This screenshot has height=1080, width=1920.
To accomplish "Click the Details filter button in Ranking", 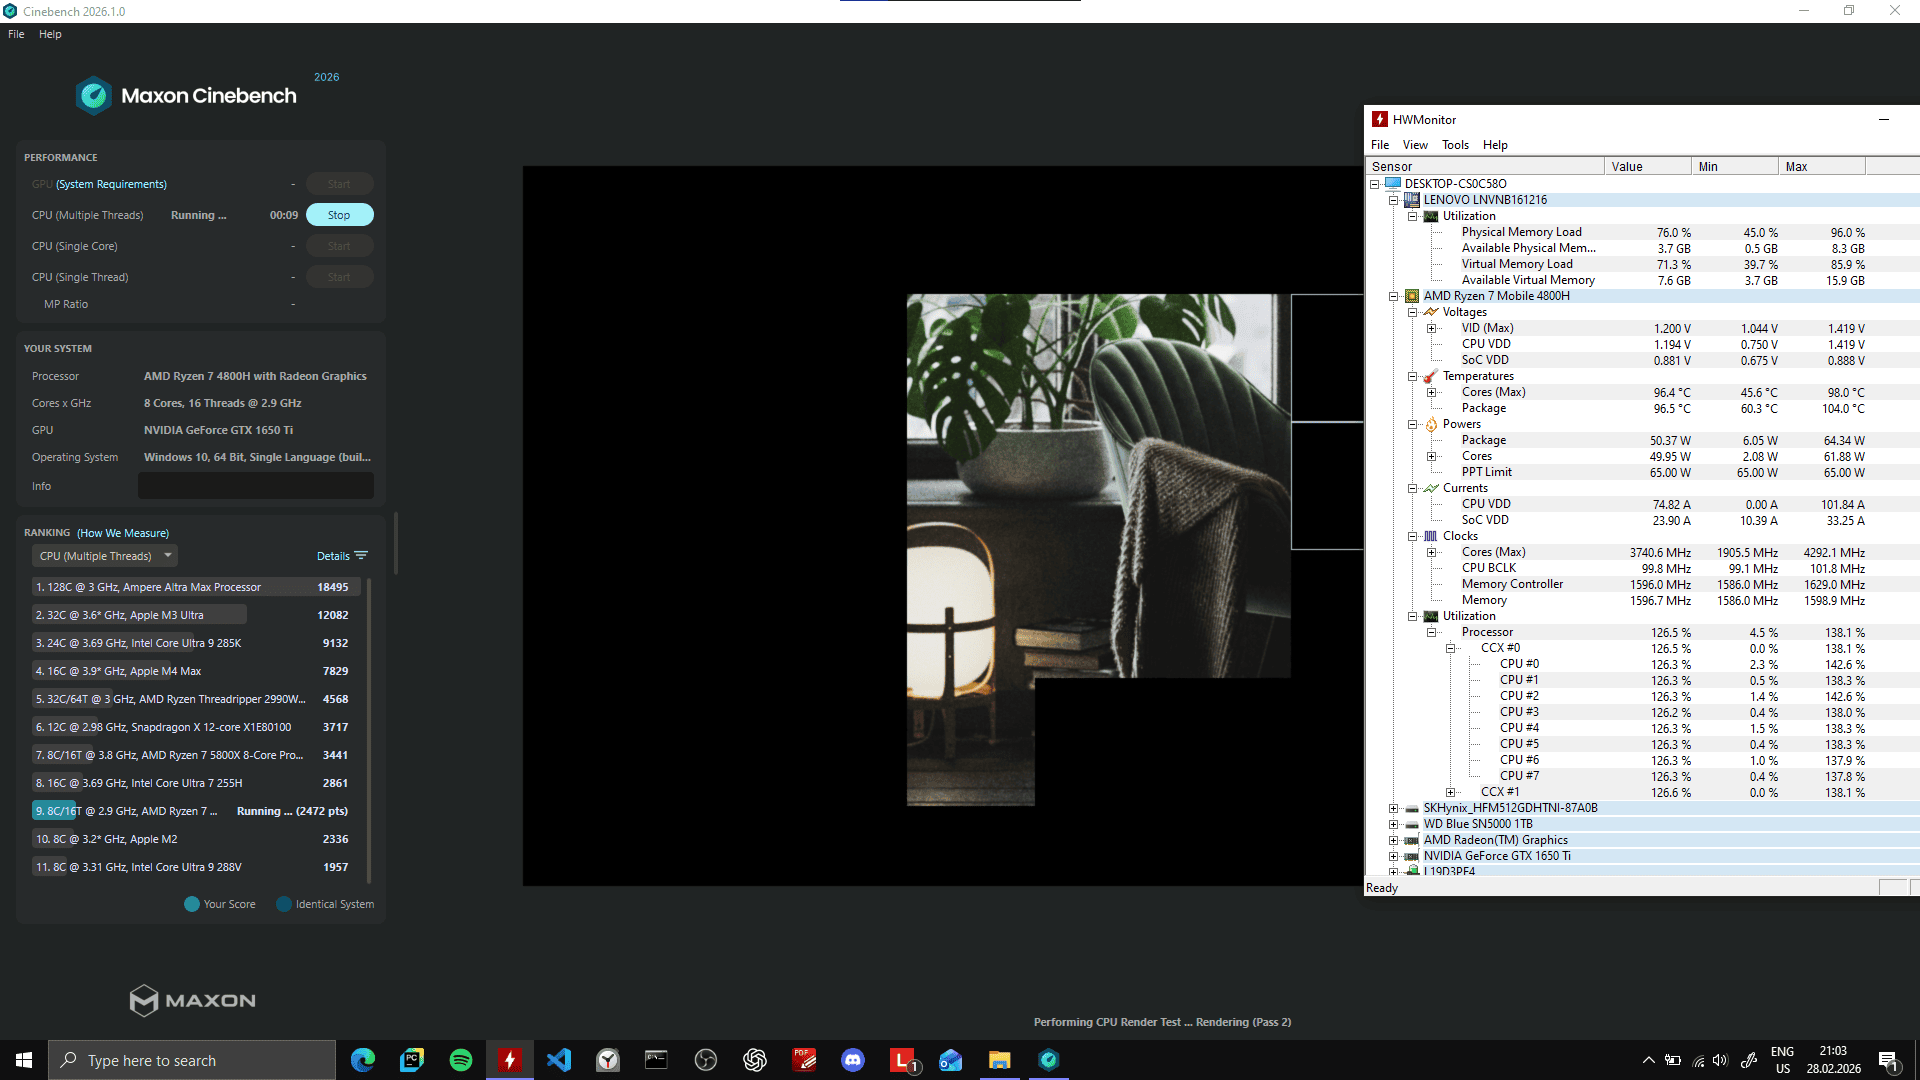I will [342, 556].
